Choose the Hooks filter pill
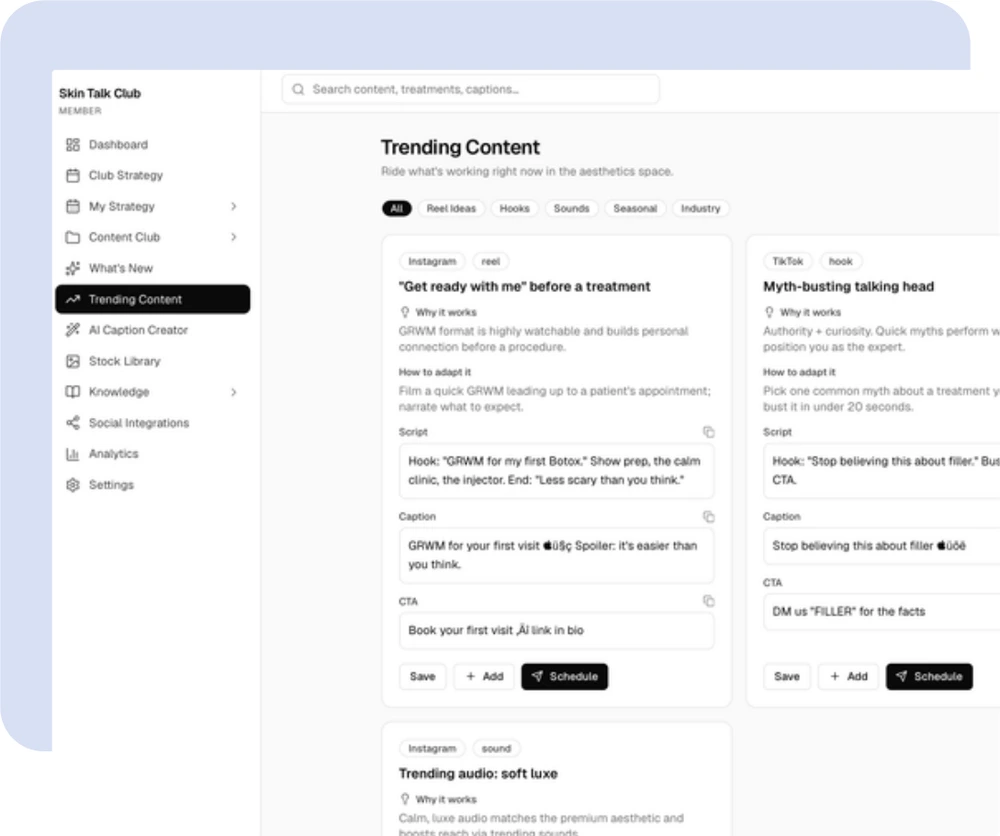 coord(514,209)
